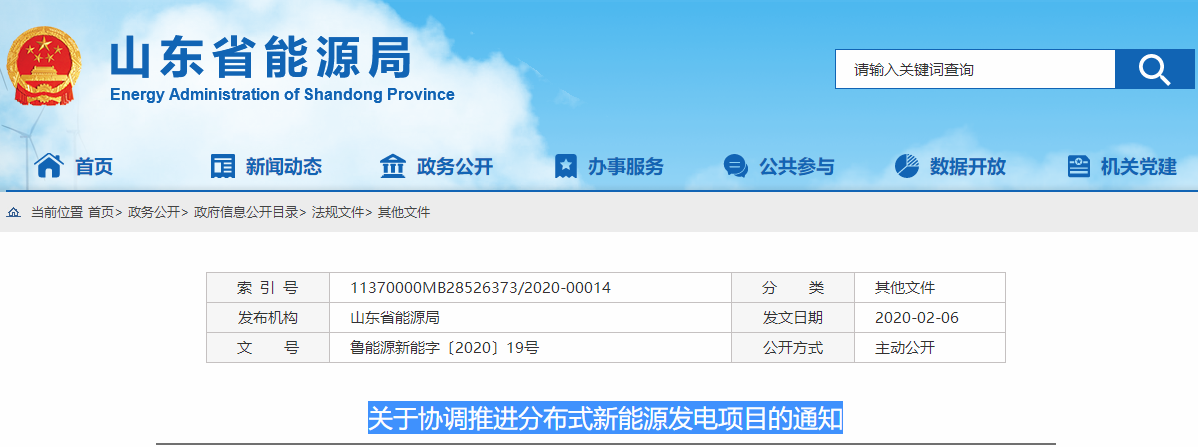Viewport: 1198px width, 447px height.
Task: Click the 发布机构 label cell
Action: pos(267,318)
